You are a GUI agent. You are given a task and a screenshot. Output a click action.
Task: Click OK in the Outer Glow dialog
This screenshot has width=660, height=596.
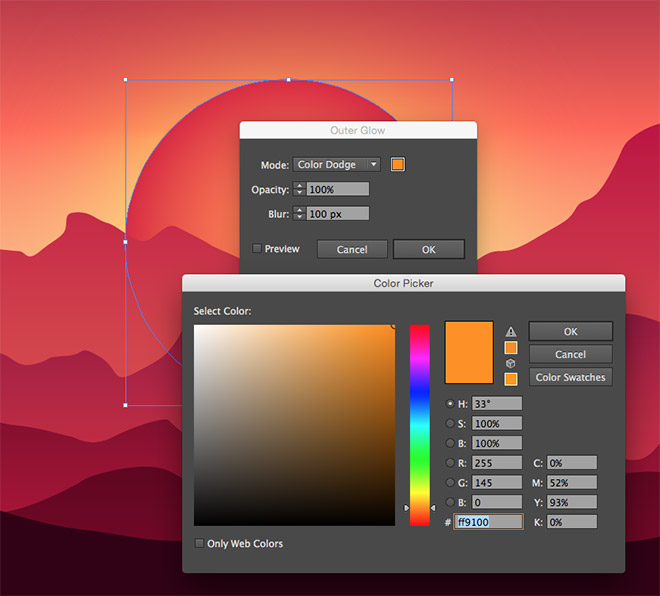click(429, 249)
